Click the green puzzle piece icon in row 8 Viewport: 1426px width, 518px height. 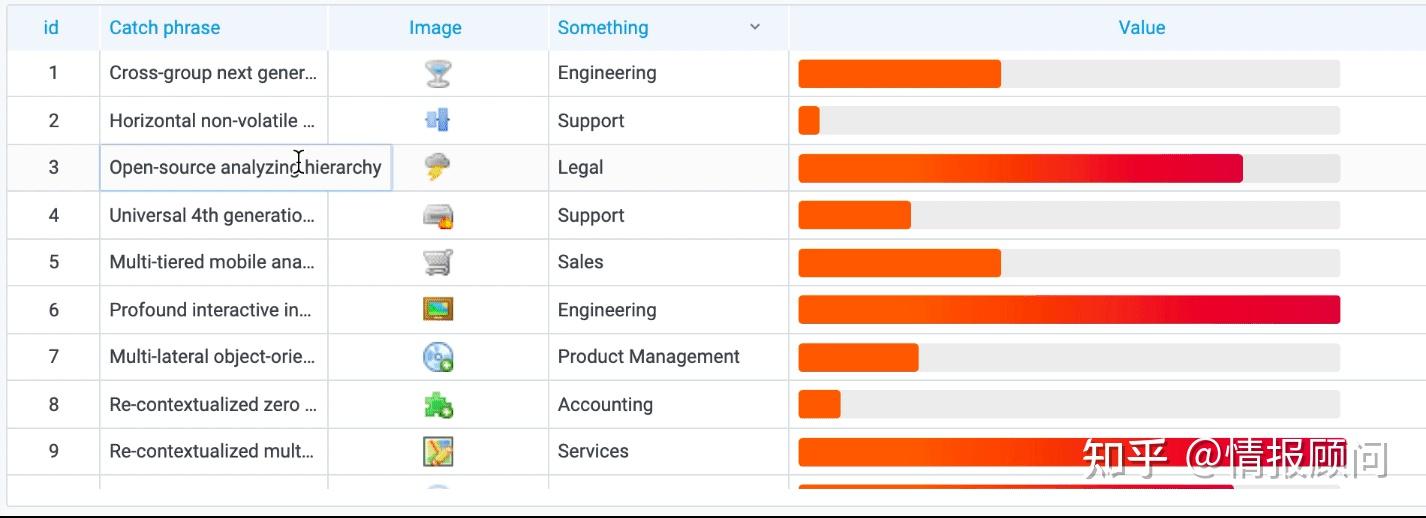438,405
